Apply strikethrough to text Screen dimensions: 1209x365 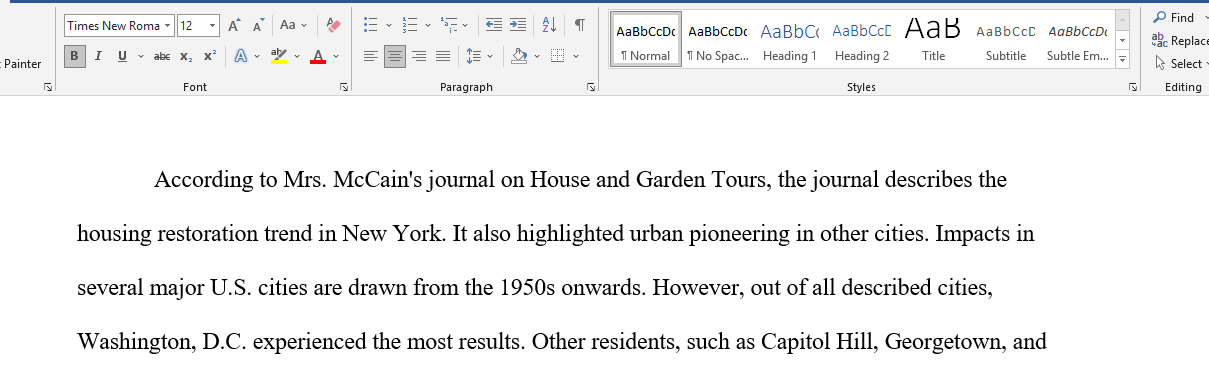coord(162,56)
